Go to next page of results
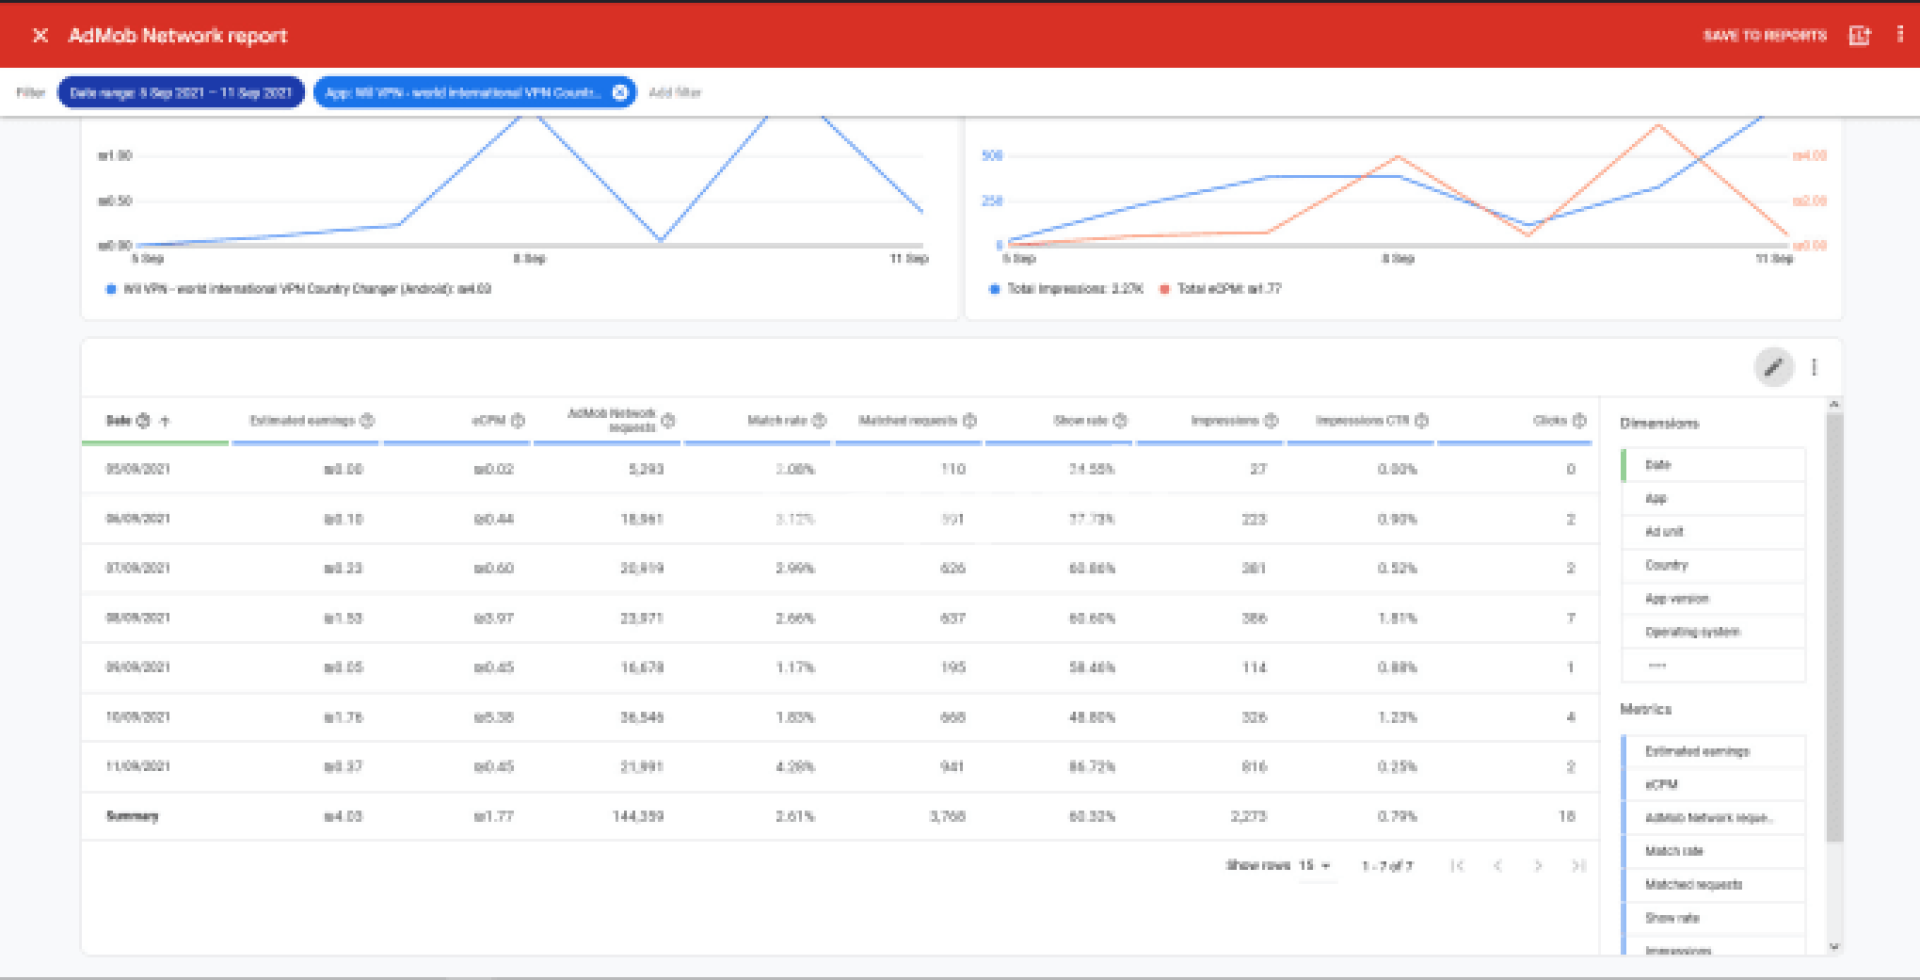Image resolution: width=1920 pixels, height=980 pixels. pyautogui.click(x=1538, y=866)
